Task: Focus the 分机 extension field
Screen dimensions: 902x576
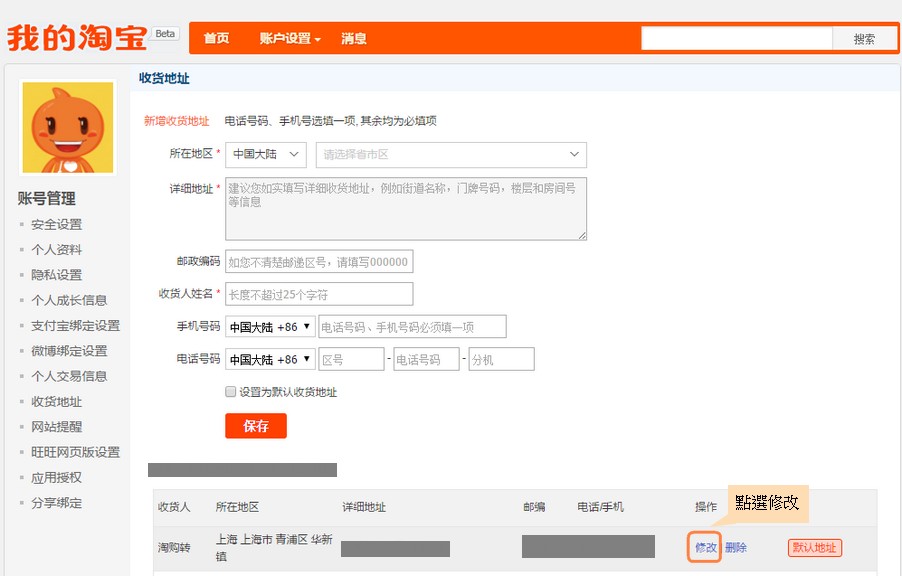Action: (502, 360)
